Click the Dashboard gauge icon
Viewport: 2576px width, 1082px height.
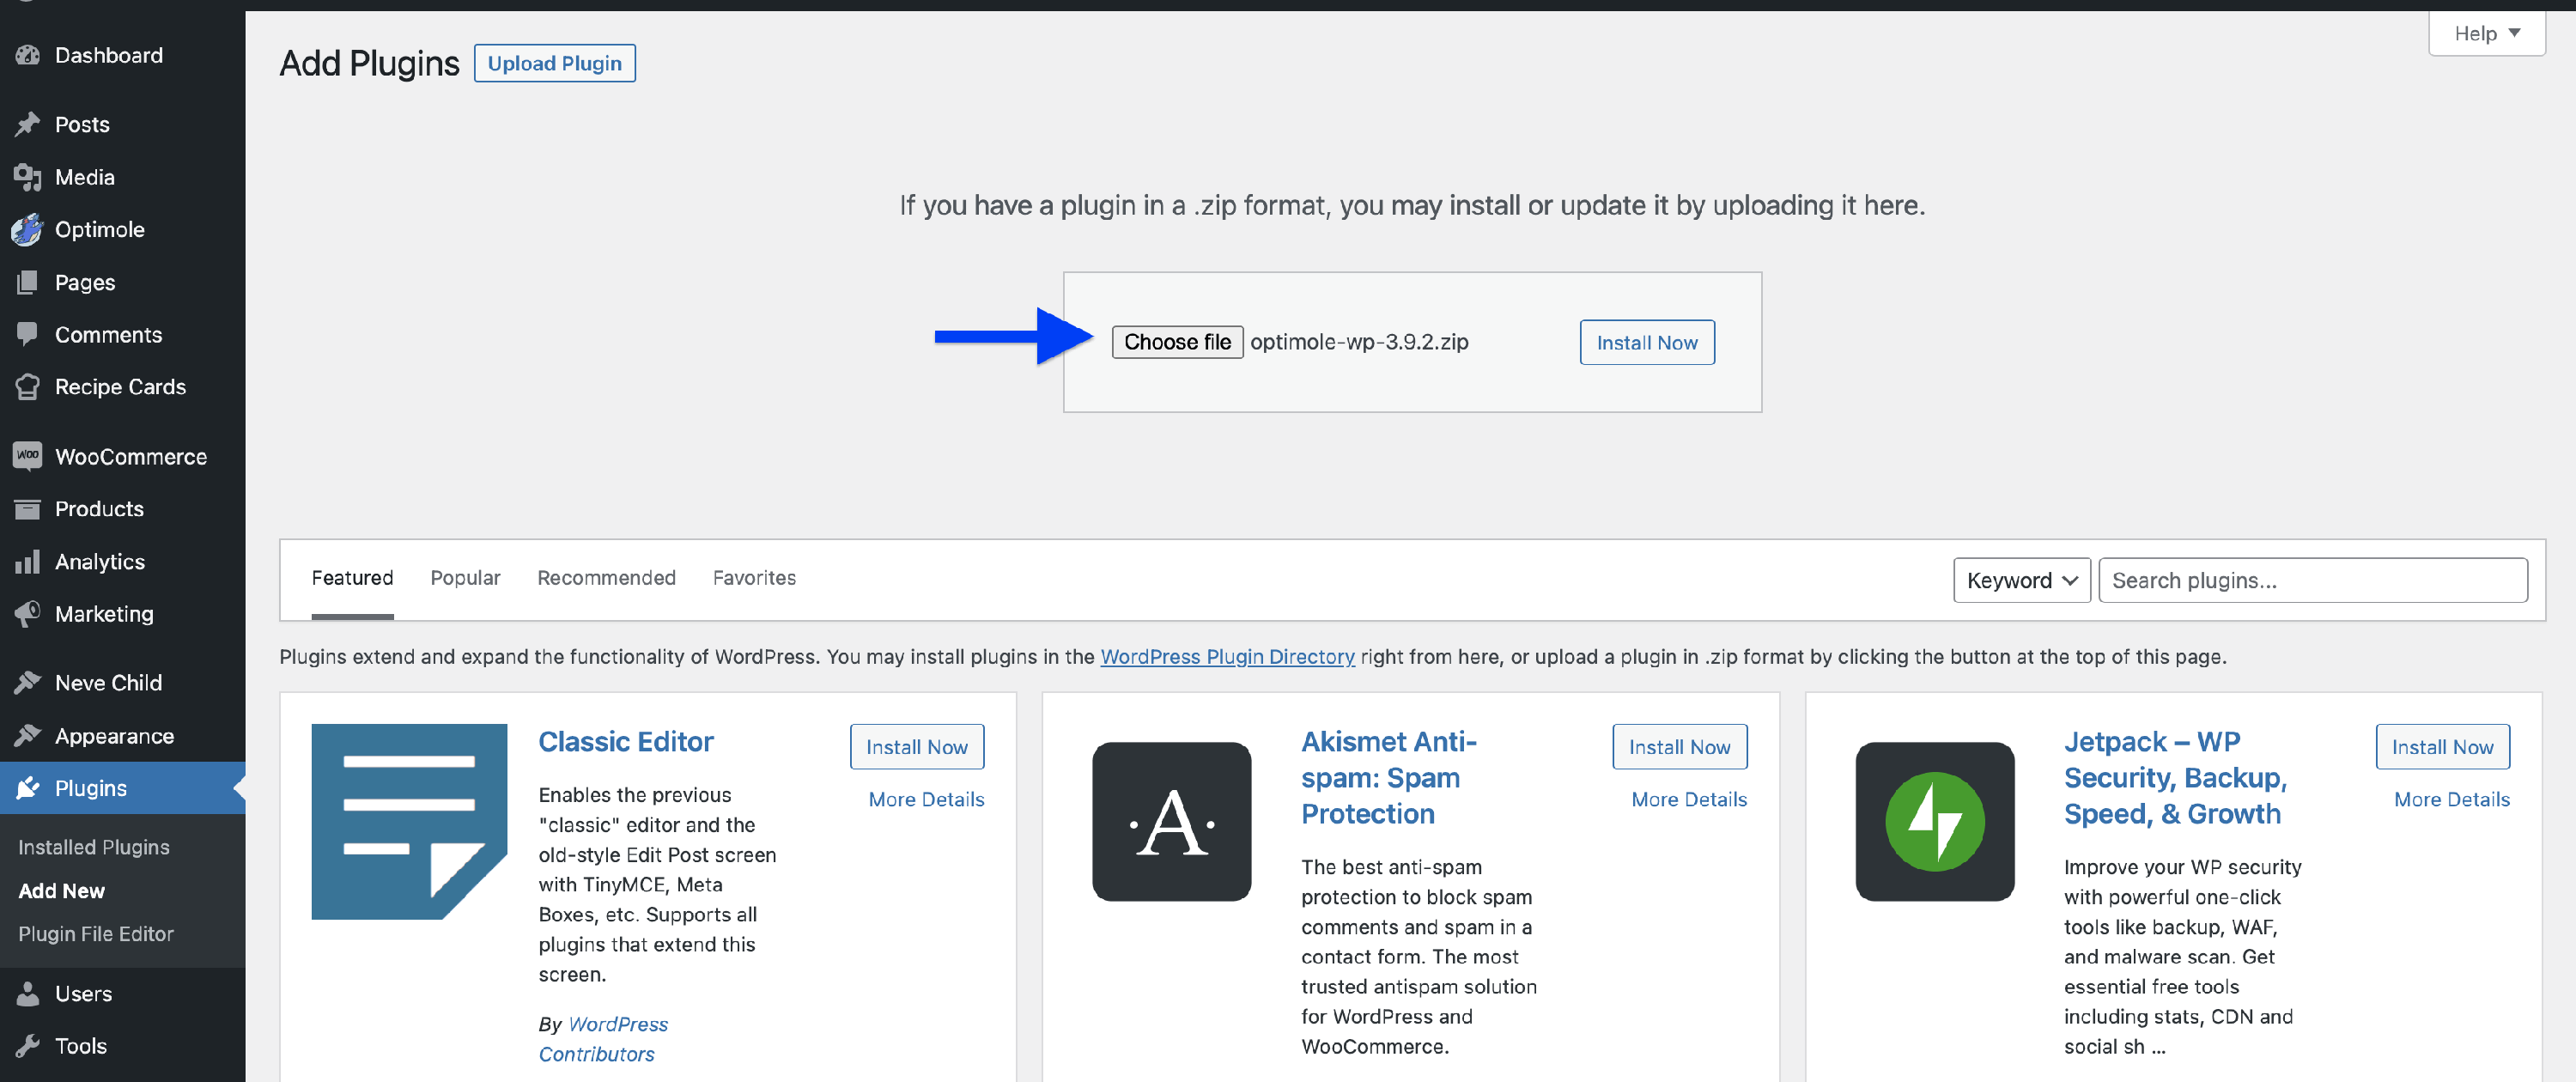point(28,56)
